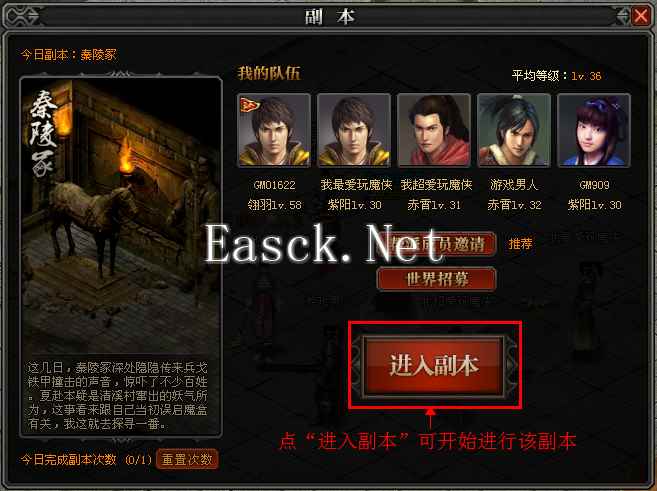Click the dungeon story description text

118,396
